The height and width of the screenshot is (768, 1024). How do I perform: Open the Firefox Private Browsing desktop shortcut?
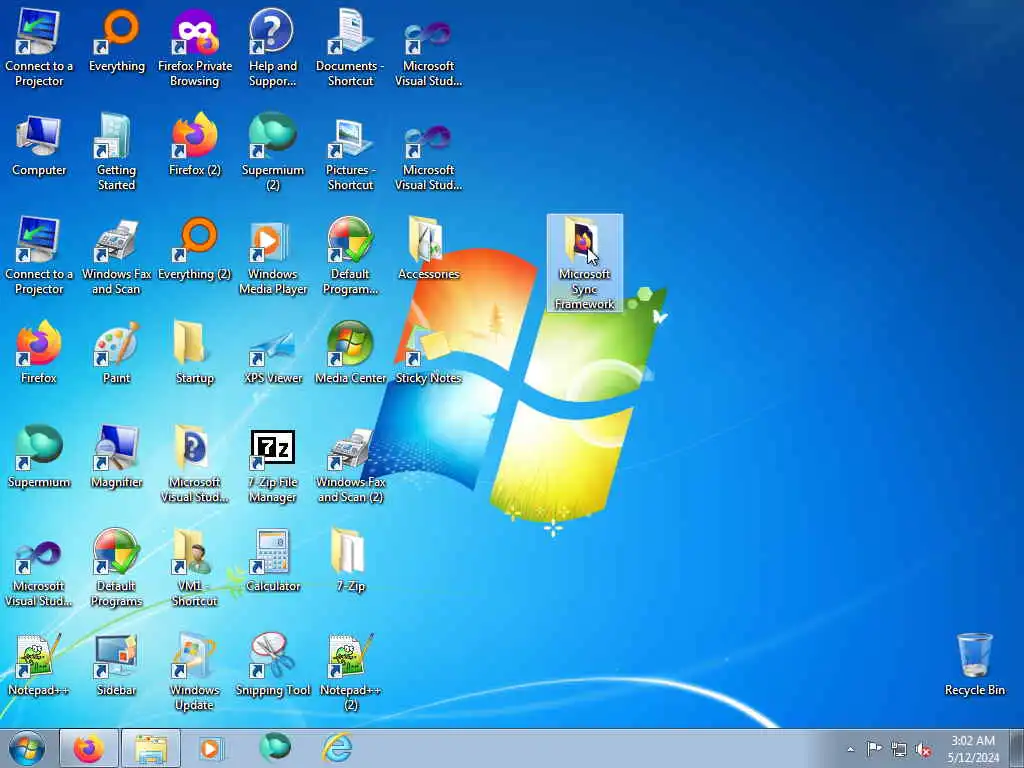[x=195, y=47]
